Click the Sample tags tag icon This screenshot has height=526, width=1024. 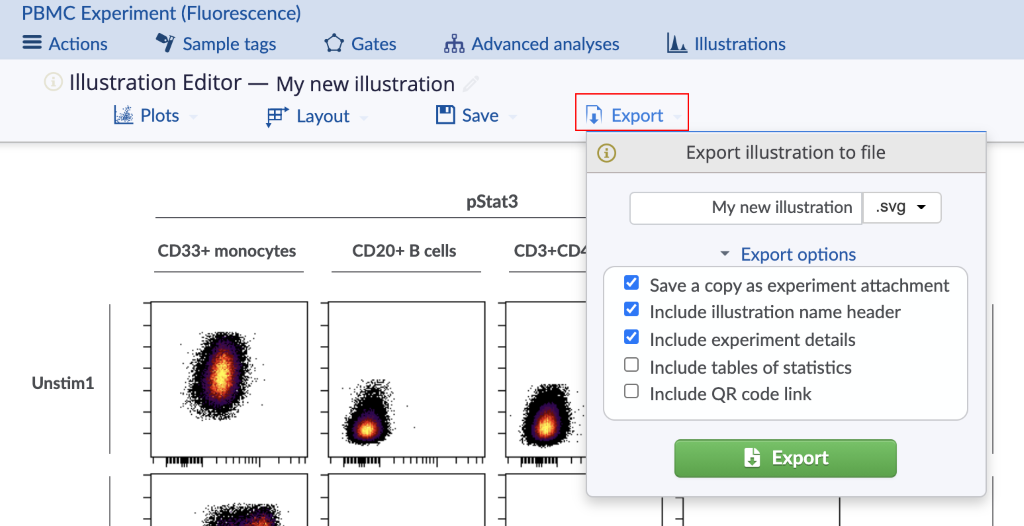click(x=165, y=43)
